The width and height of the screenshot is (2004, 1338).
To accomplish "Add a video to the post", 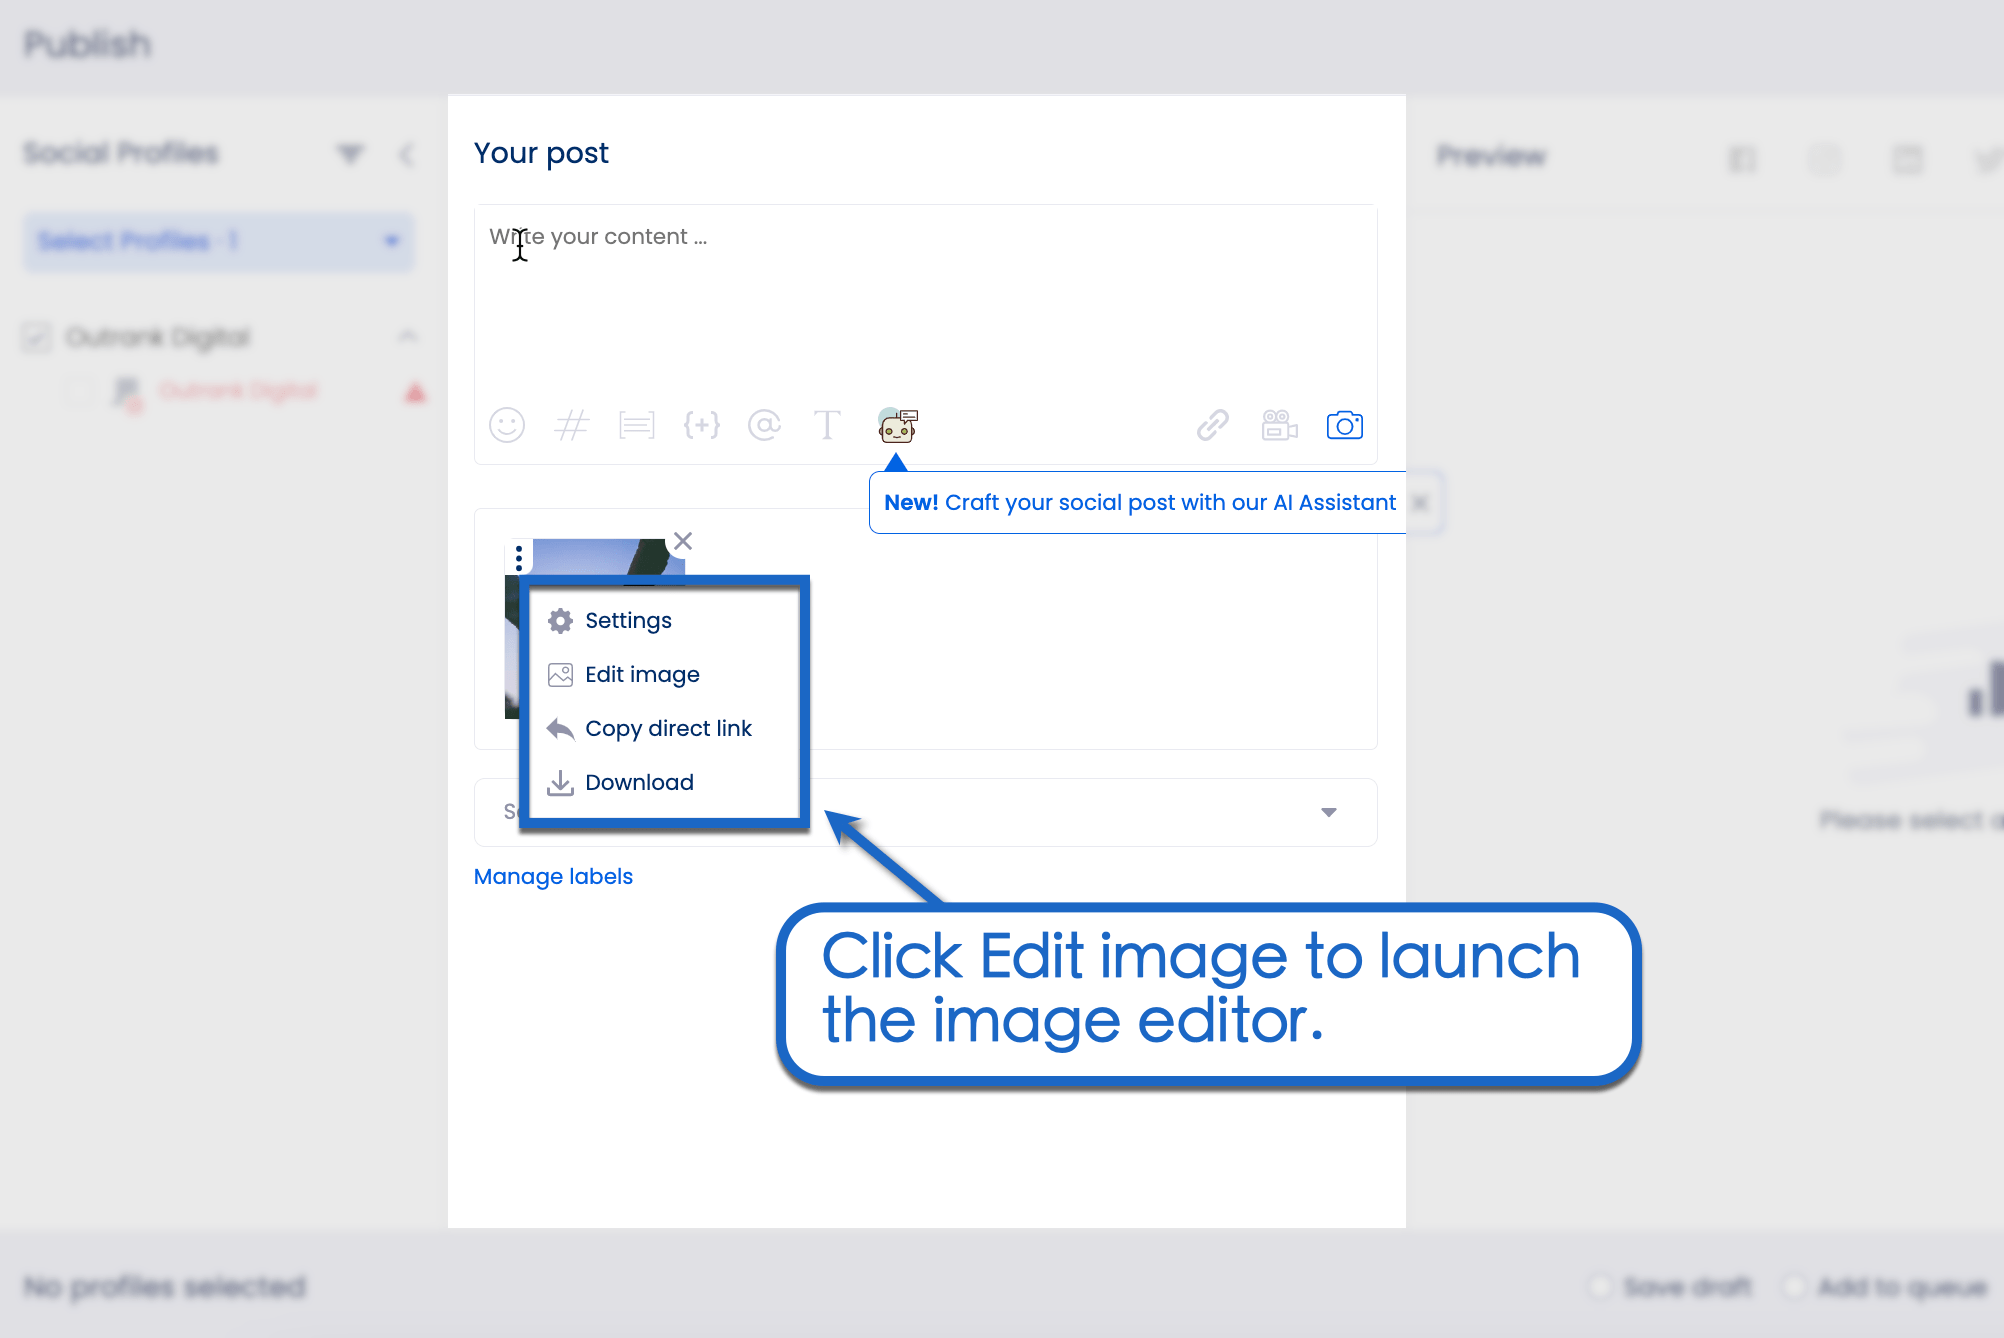I will pyautogui.click(x=1279, y=425).
